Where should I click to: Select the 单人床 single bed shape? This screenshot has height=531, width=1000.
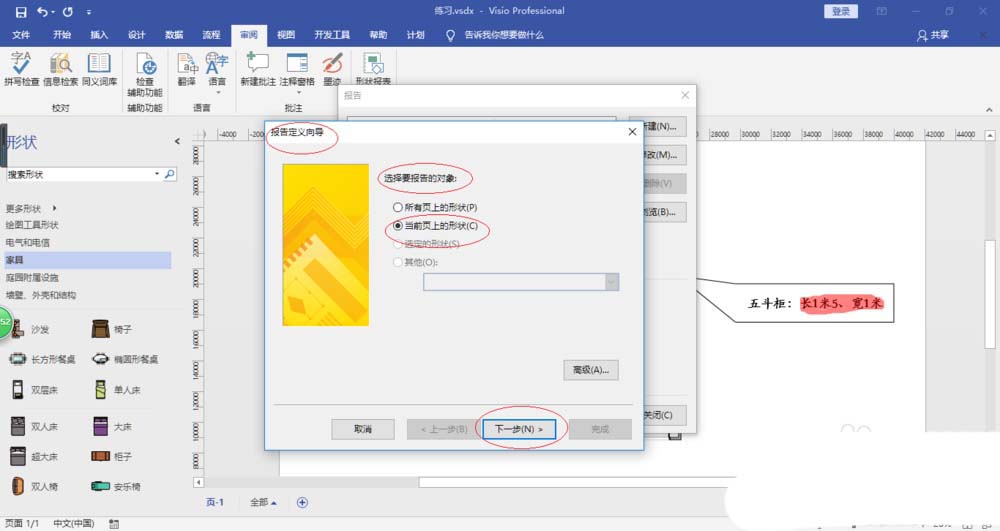coord(117,389)
